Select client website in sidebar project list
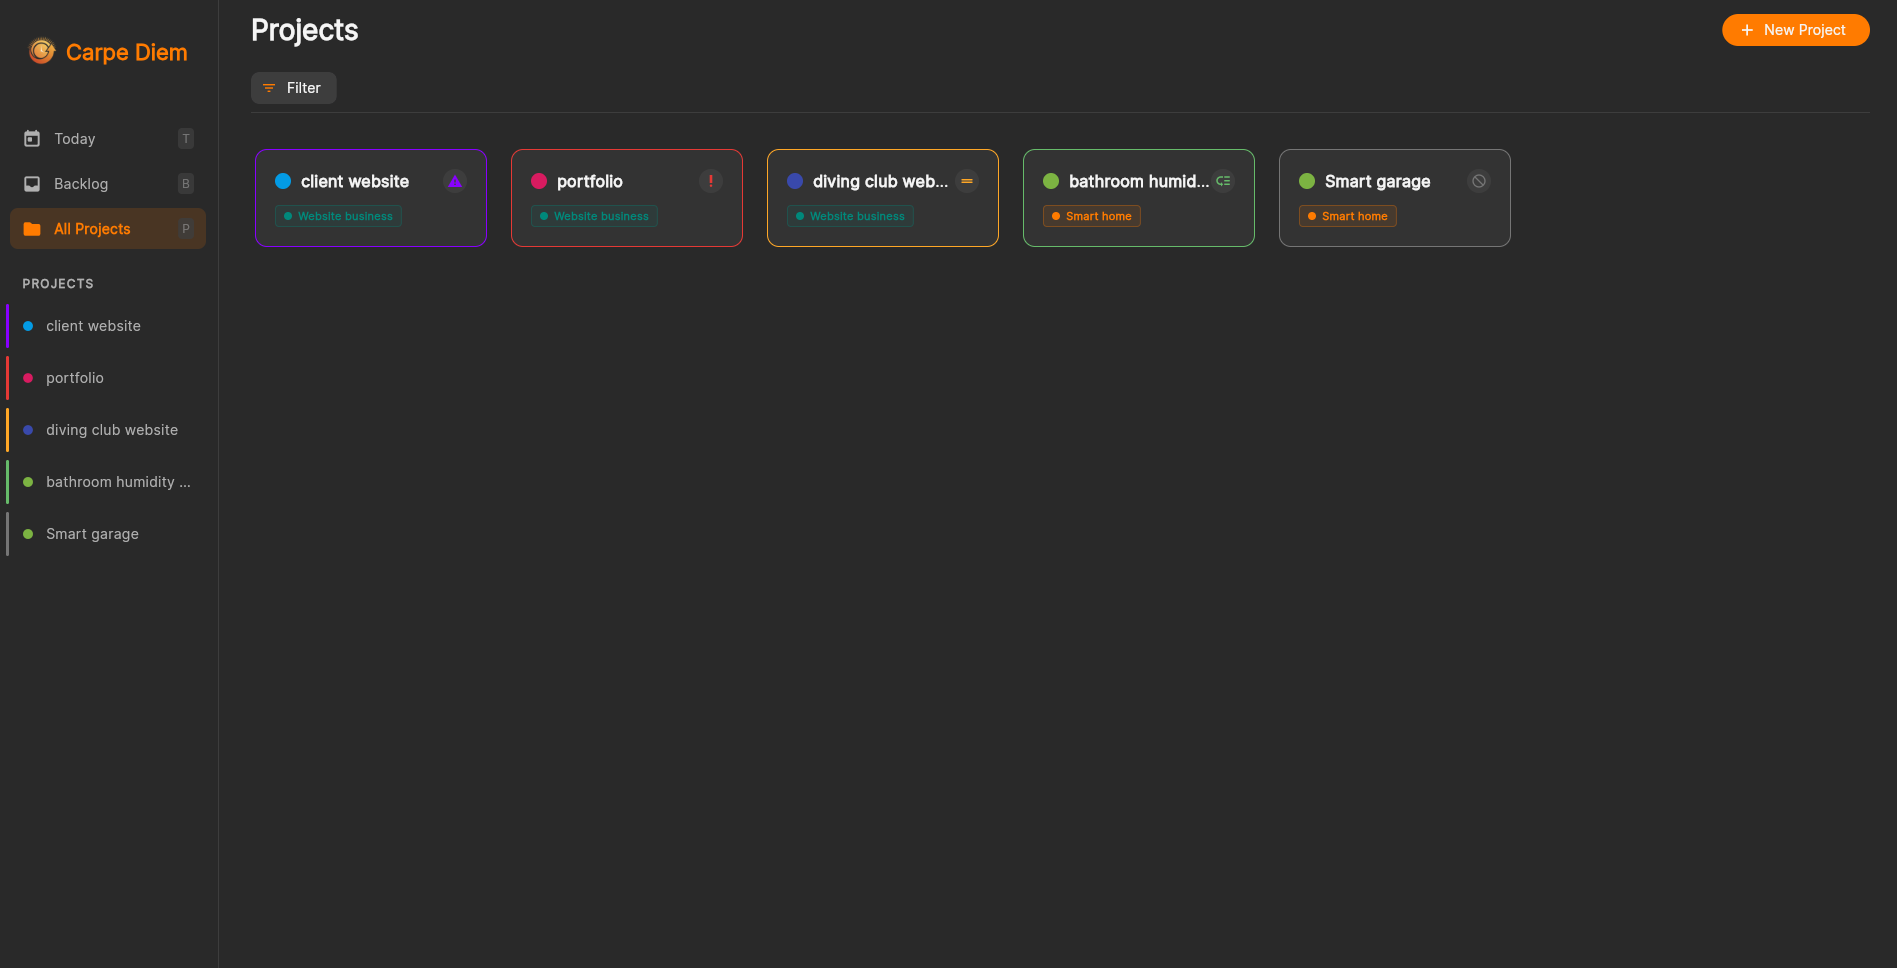The height and width of the screenshot is (968, 1897). click(x=93, y=326)
